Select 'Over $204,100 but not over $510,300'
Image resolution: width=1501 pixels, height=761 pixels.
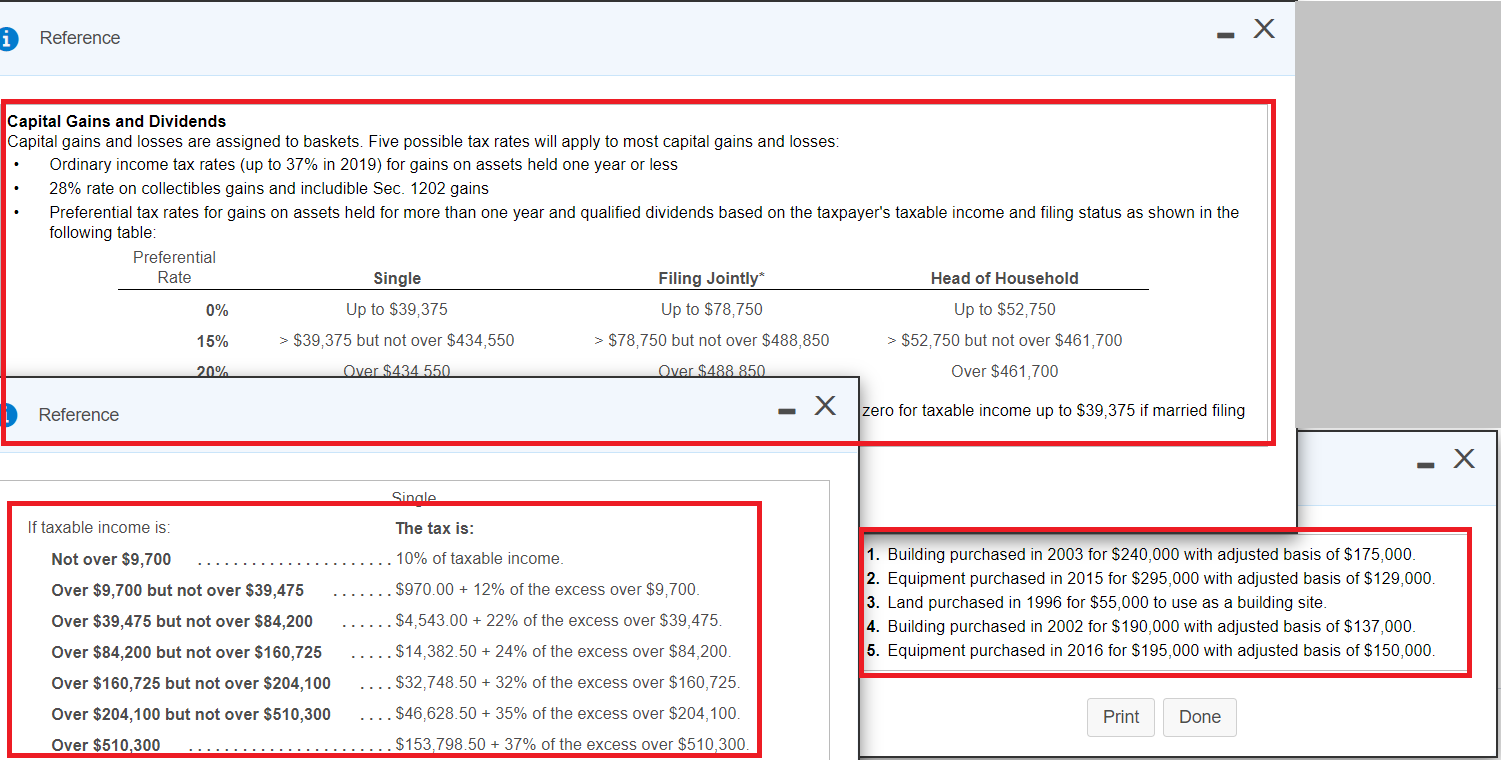pyautogui.click(x=191, y=714)
